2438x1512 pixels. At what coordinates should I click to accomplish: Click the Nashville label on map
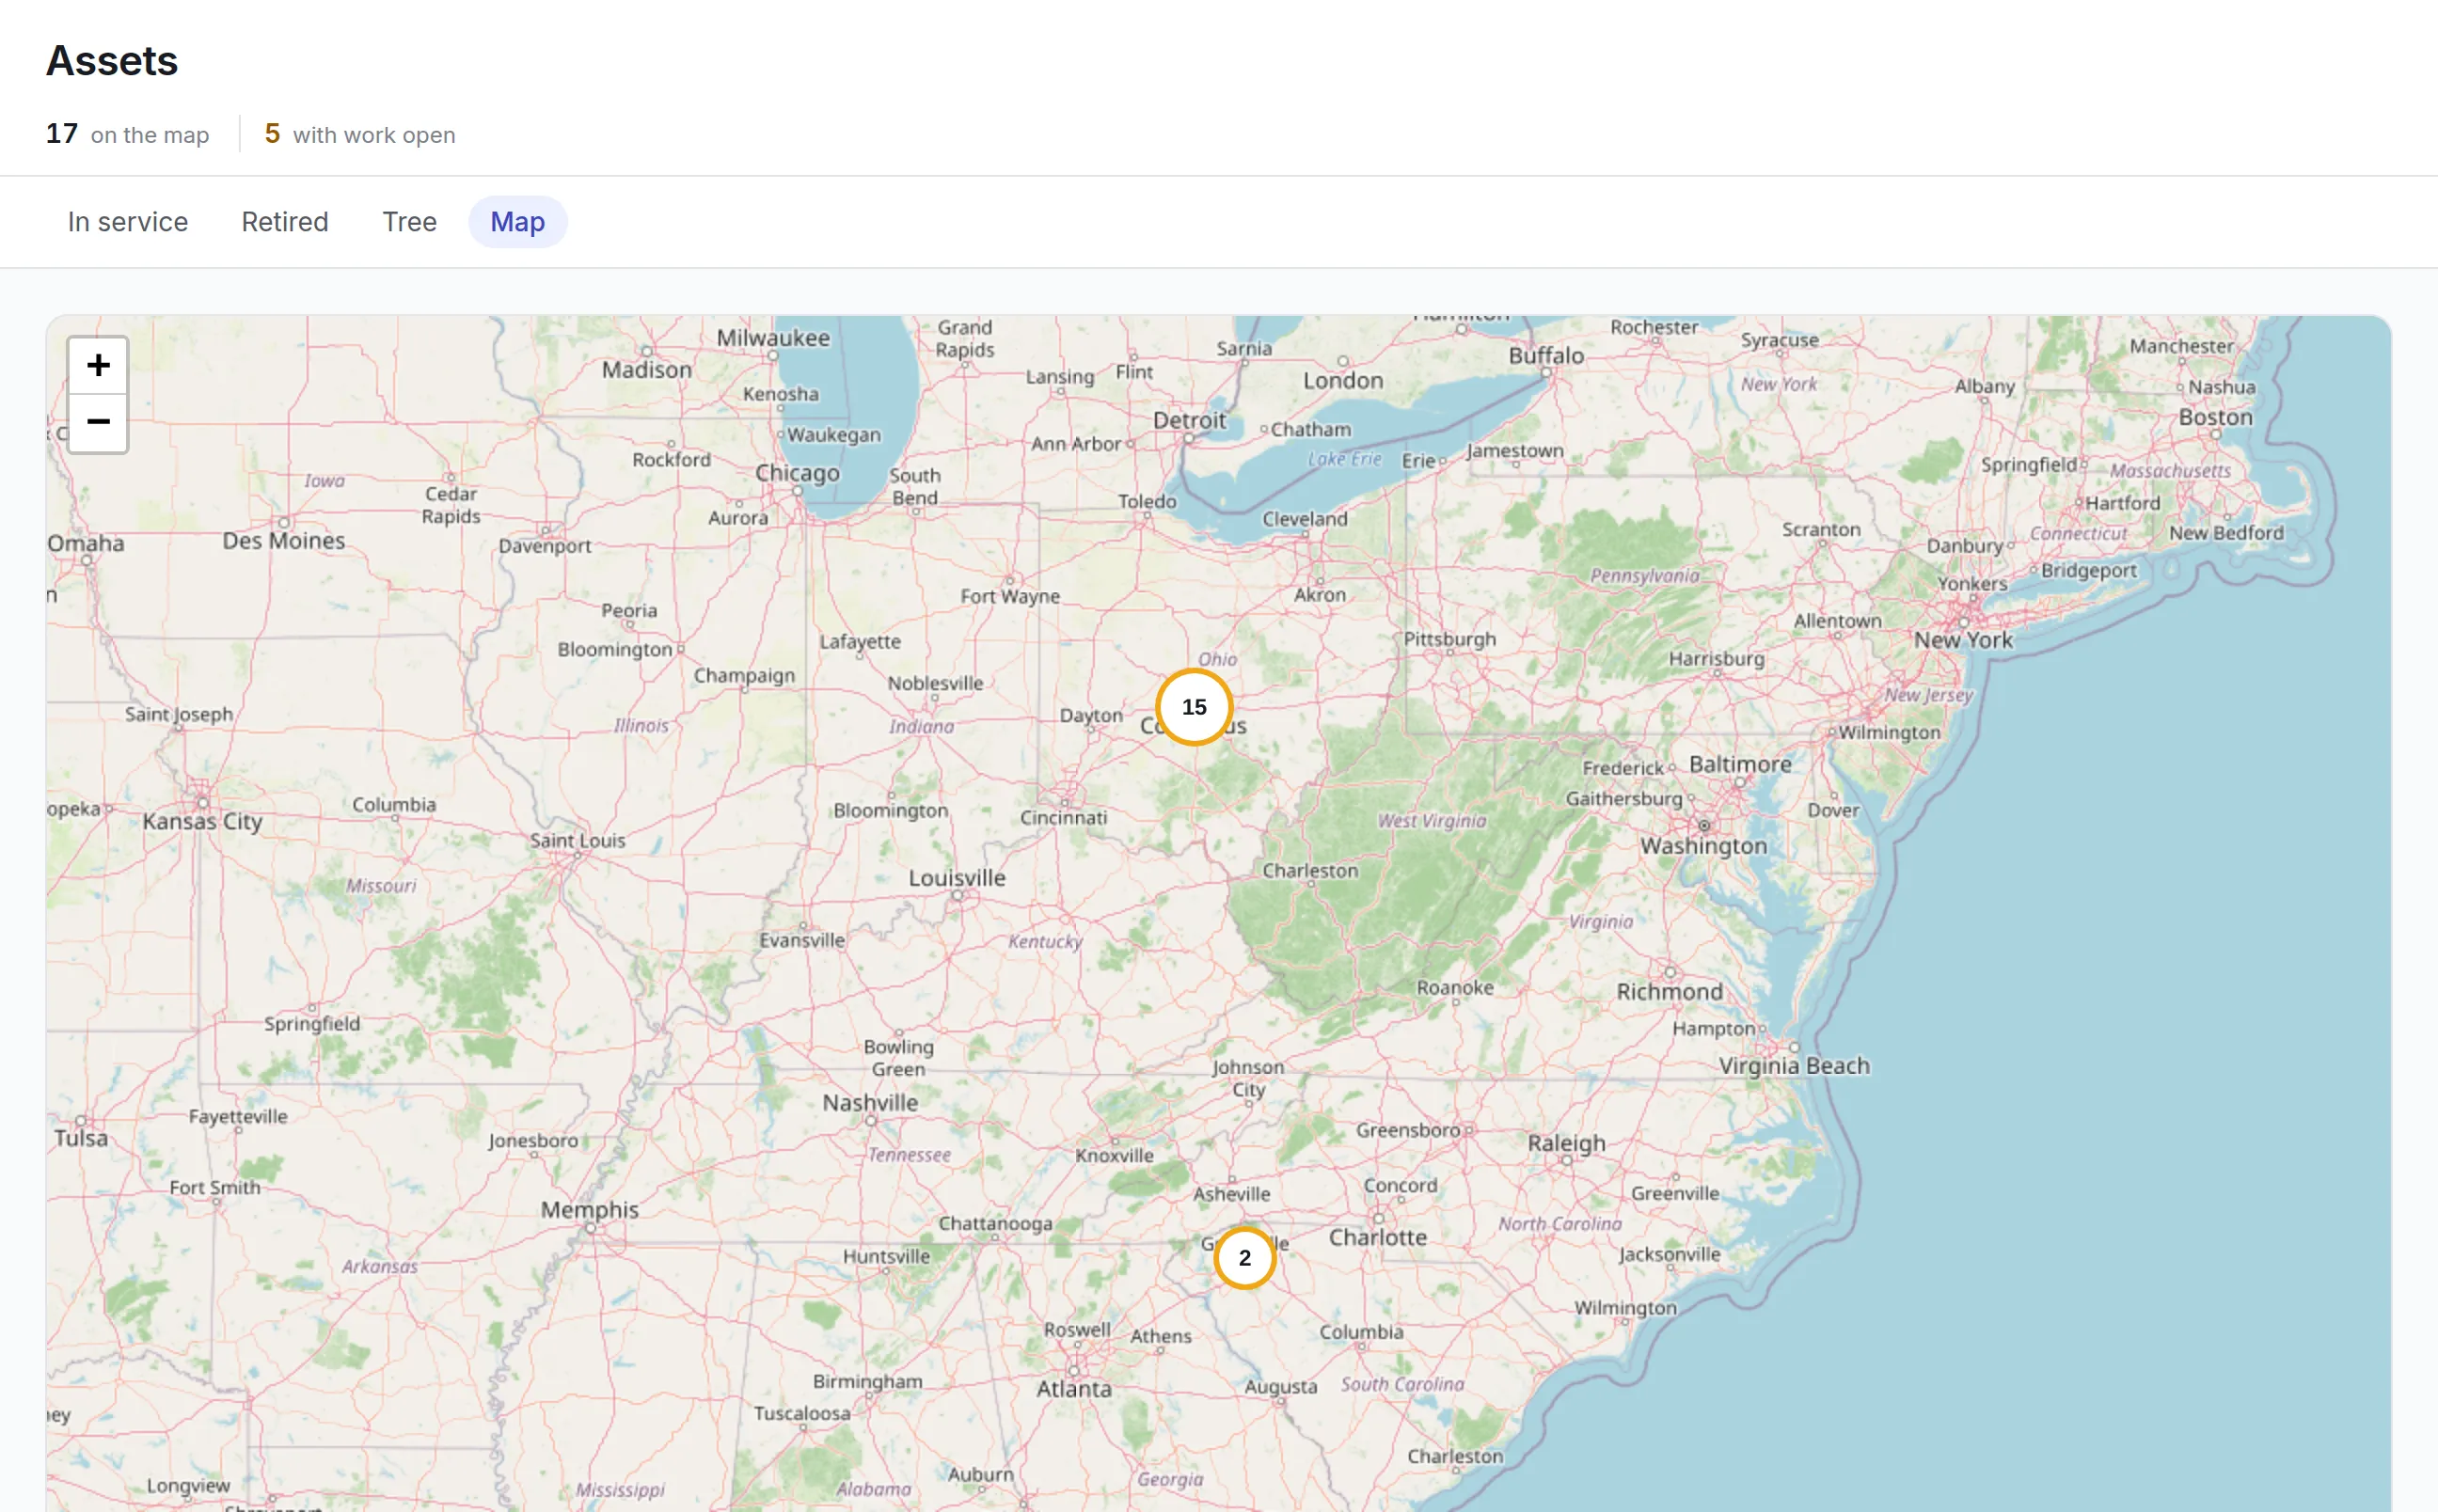pyautogui.click(x=870, y=1103)
